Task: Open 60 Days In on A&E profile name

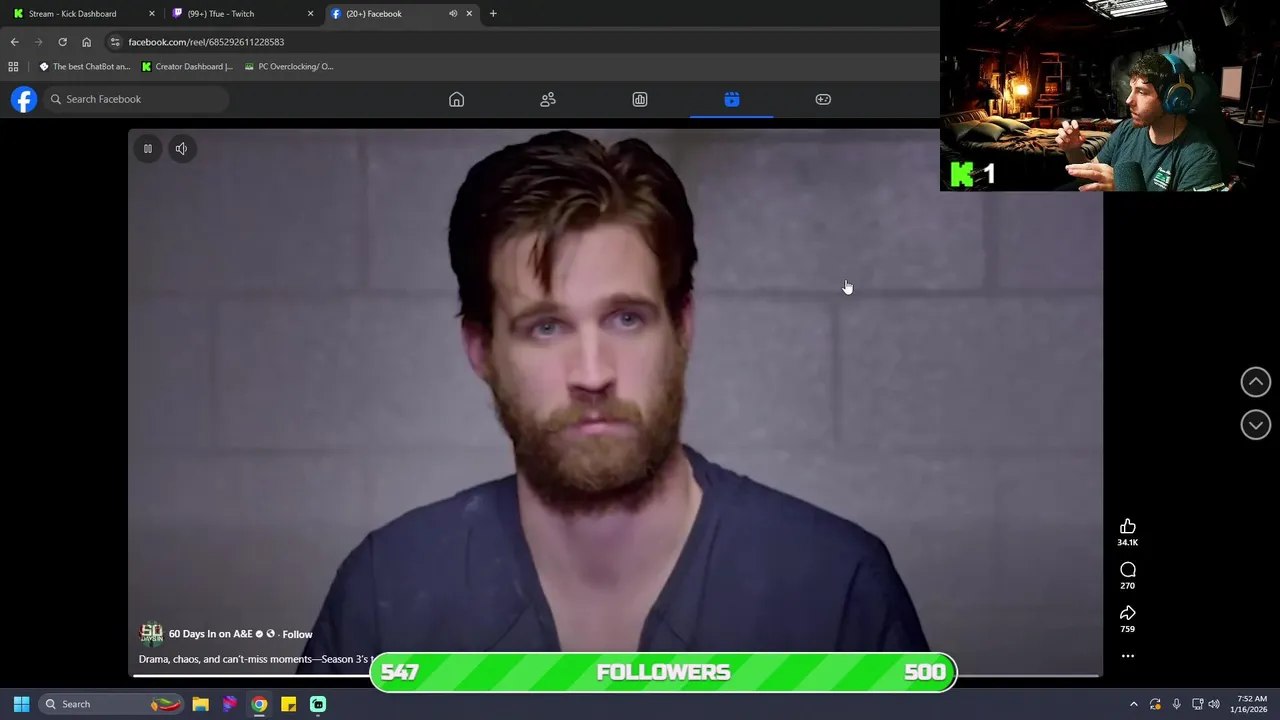Action: 211,634
